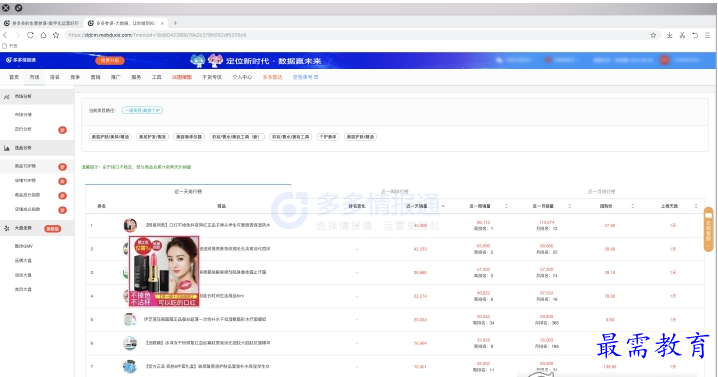This screenshot has width=718, height=377.
Task: Click the orange upgrade button in the header
Action: [109, 60]
